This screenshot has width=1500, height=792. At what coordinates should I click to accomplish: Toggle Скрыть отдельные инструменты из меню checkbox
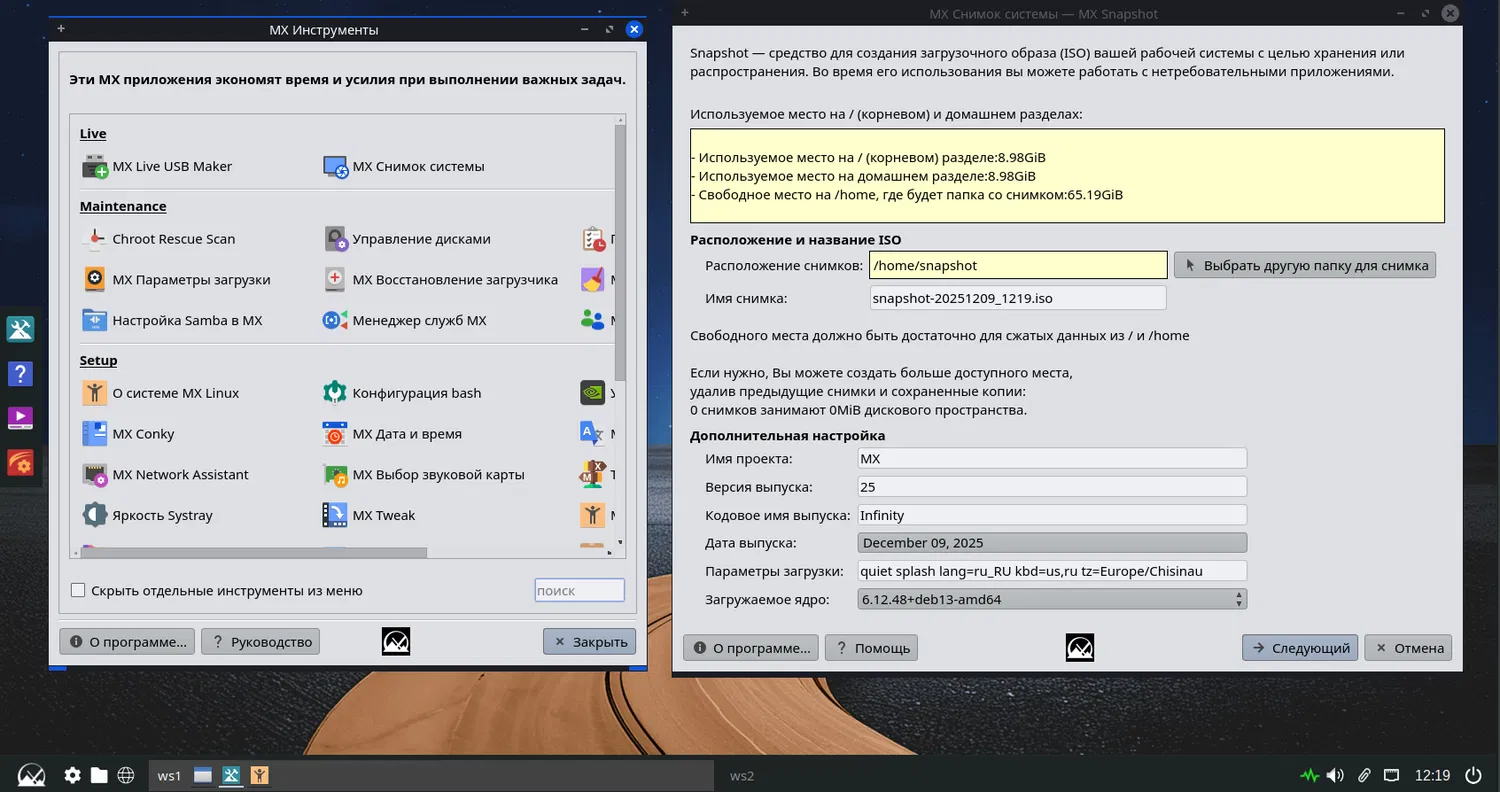click(x=78, y=591)
